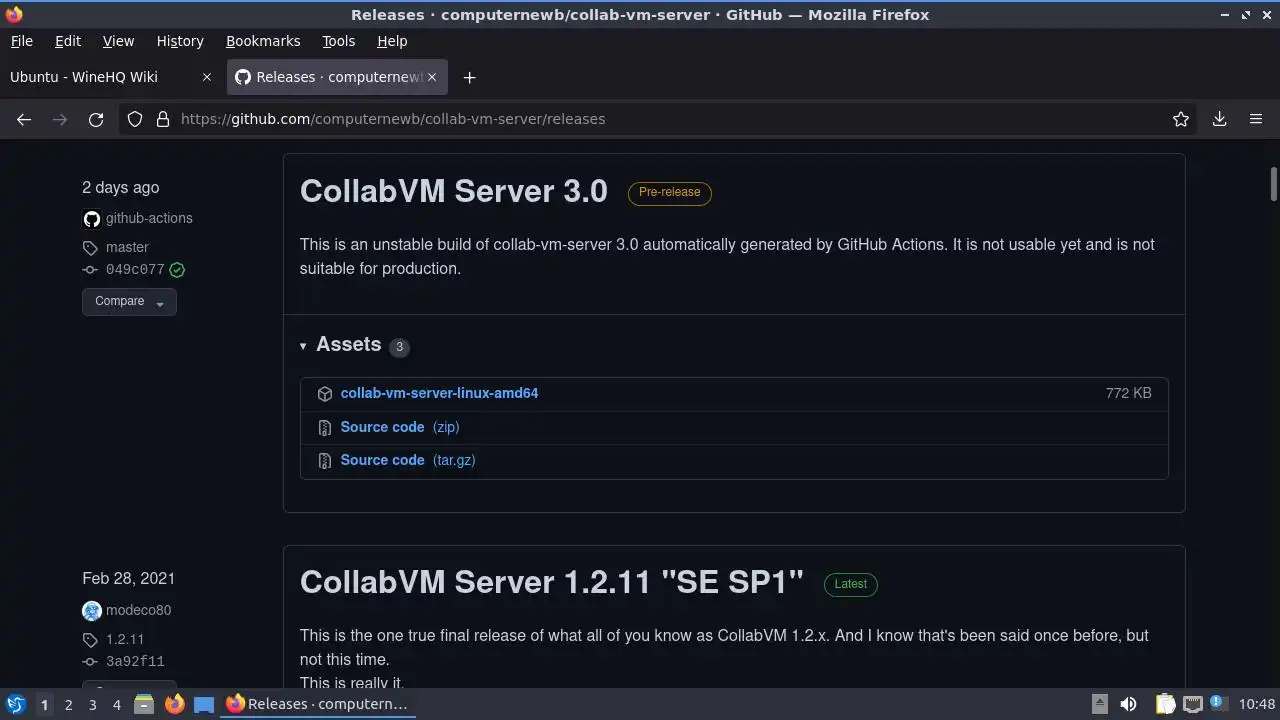This screenshot has width=1280, height=720.
Task: Open the View menu
Action: [x=118, y=41]
